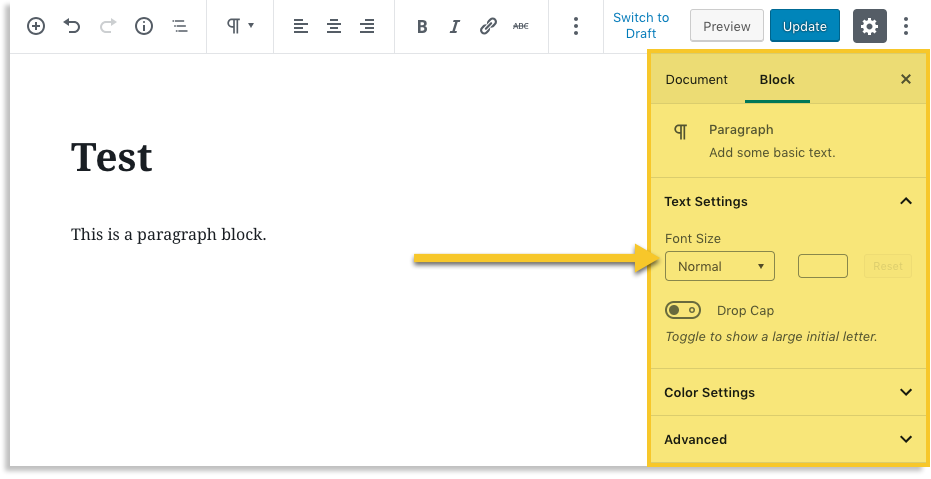Viewport: 931px width, 479px height.
Task: Expand the Advanced section
Action: tap(788, 439)
